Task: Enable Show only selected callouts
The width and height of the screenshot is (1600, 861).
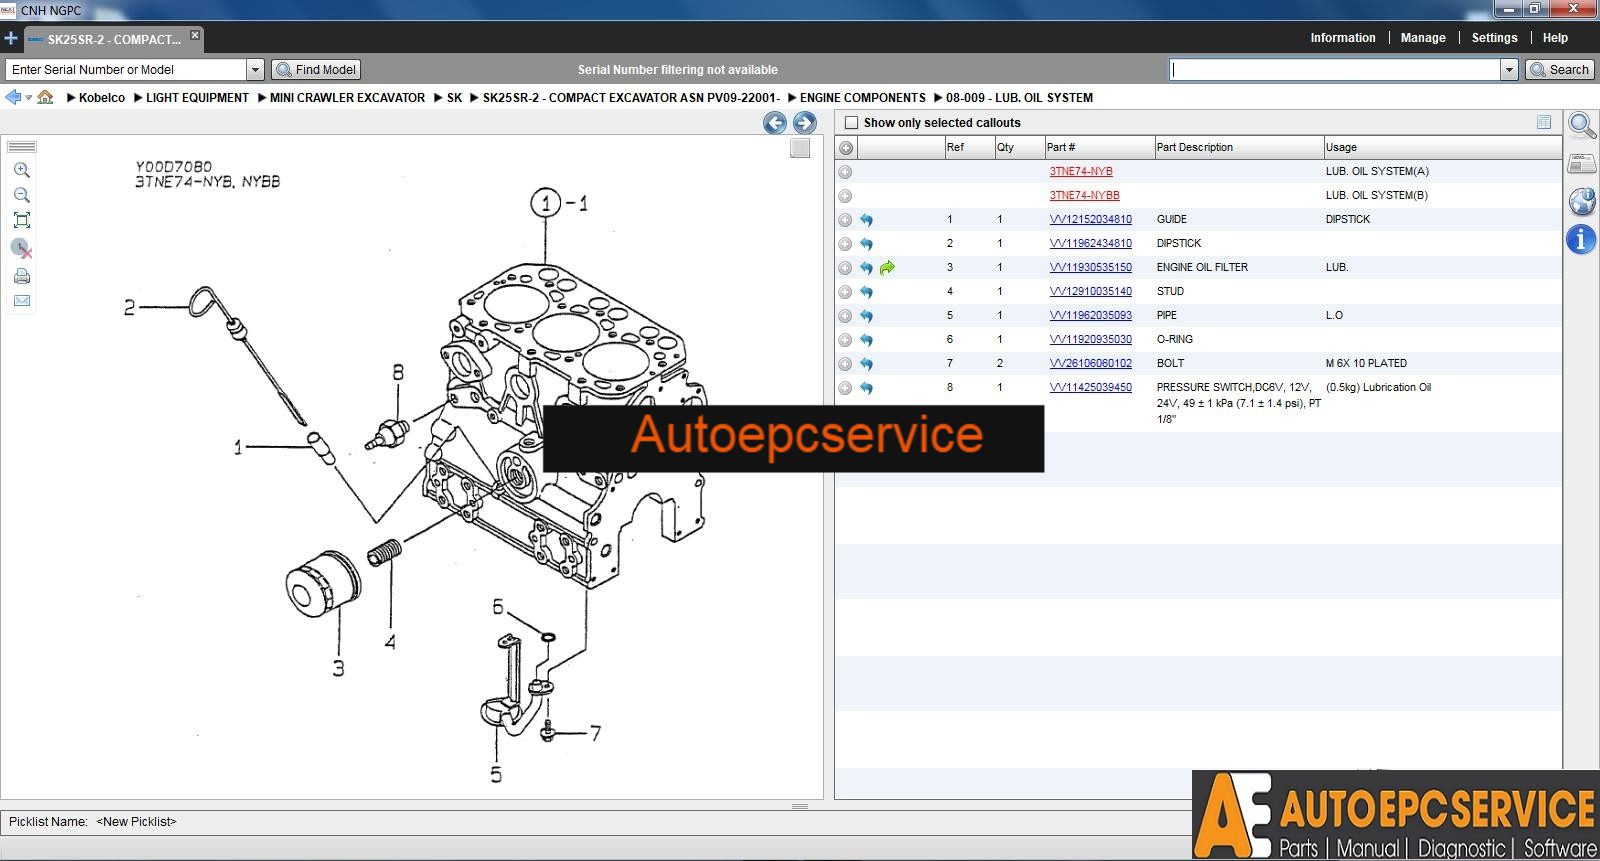Action: [851, 123]
